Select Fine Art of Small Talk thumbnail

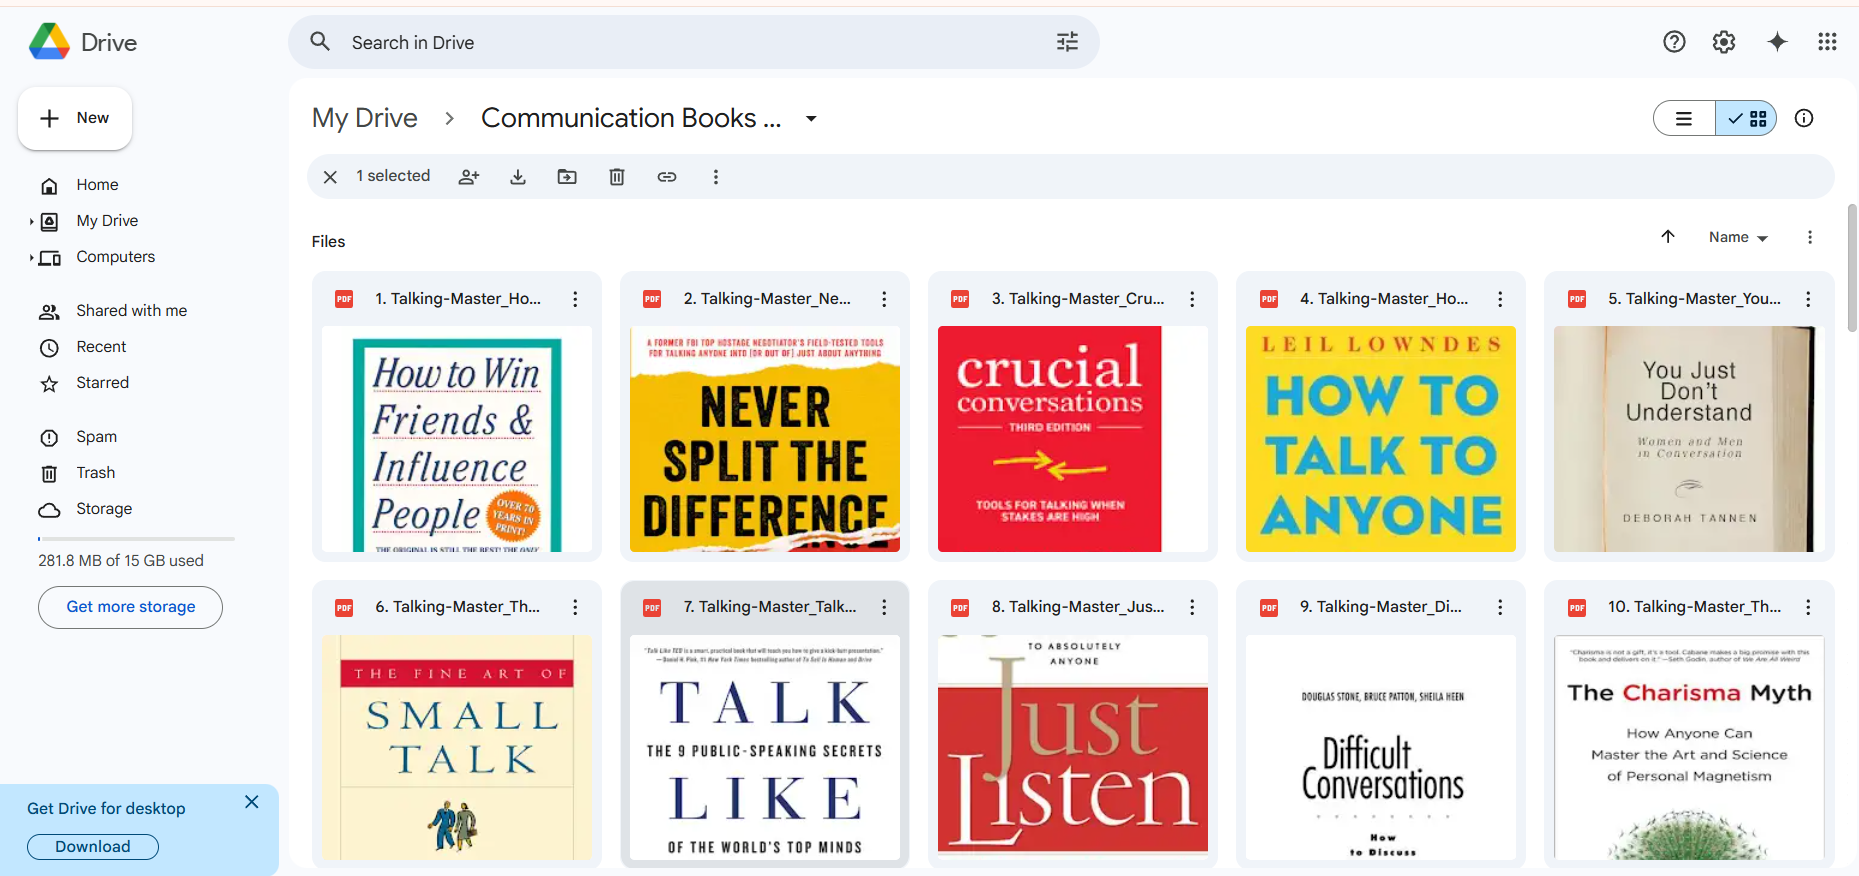(x=457, y=747)
